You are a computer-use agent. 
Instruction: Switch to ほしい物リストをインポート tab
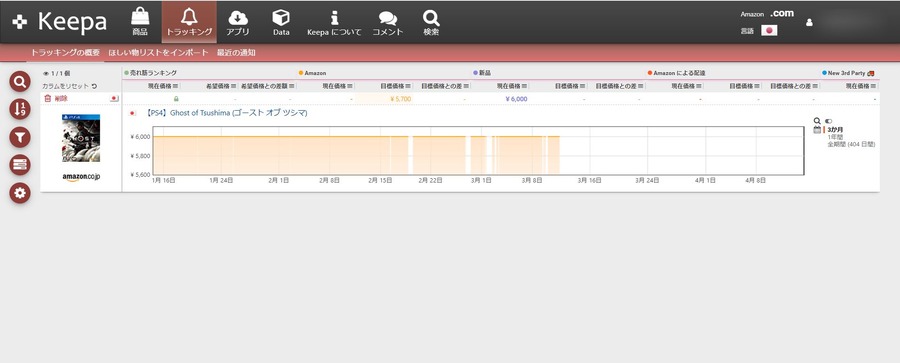tap(158, 53)
